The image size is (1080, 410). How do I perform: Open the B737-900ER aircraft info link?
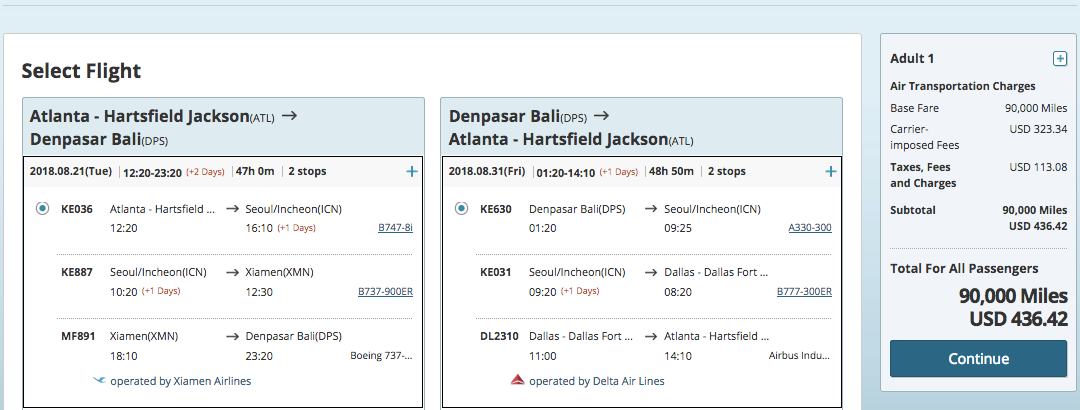coord(386,291)
